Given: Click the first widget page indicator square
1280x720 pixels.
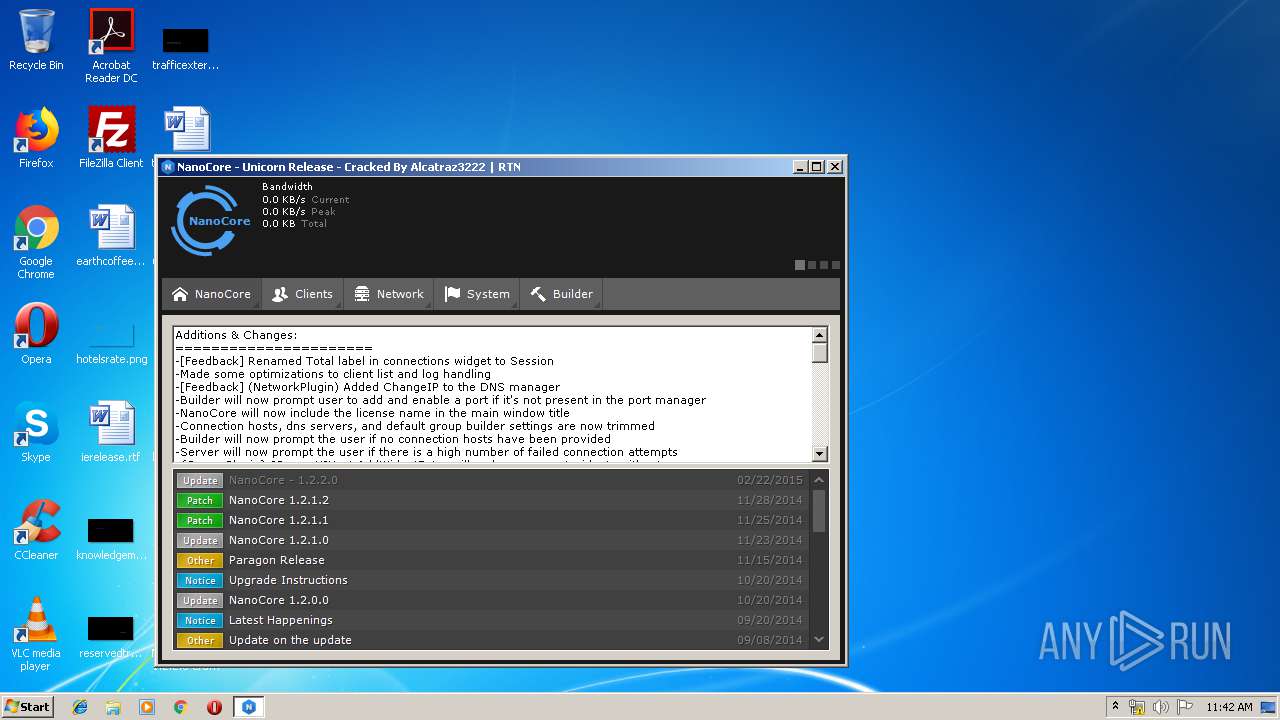Looking at the screenshot, I should pyautogui.click(x=800, y=265).
